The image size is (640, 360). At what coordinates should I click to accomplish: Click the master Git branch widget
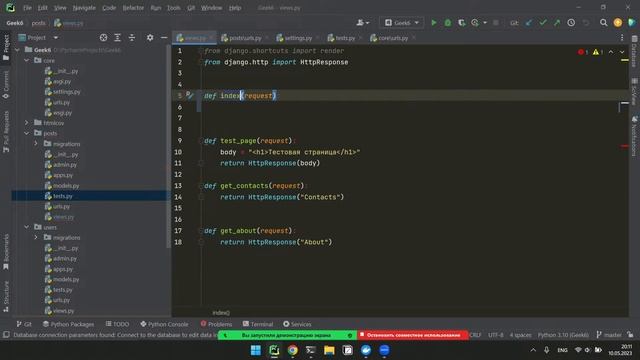[x=609, y=335]
